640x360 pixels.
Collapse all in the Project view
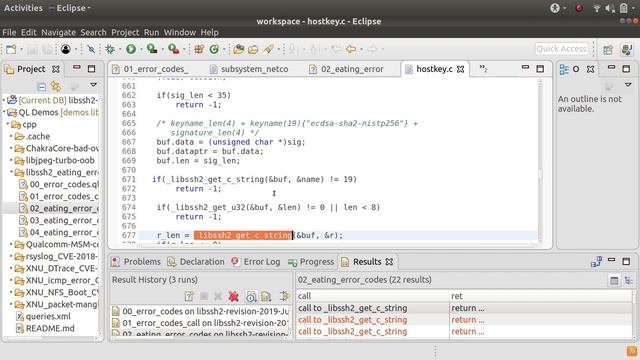pos(41,86)
